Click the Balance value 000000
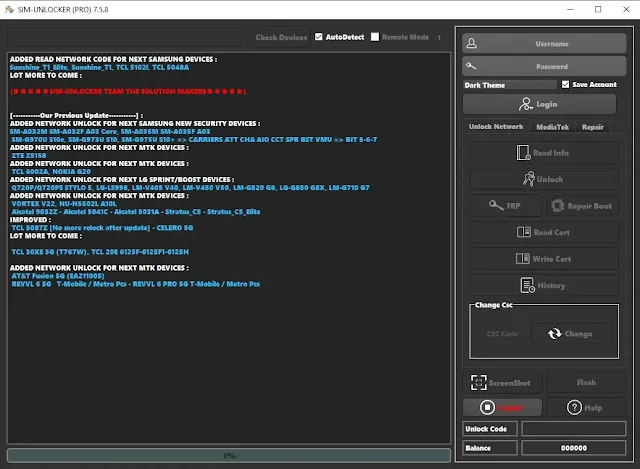 point(573,448)
